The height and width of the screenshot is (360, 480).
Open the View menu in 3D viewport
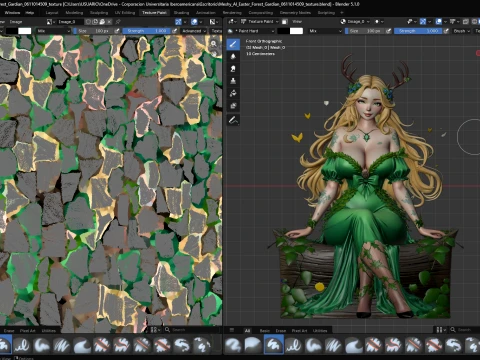pos(297,21)
